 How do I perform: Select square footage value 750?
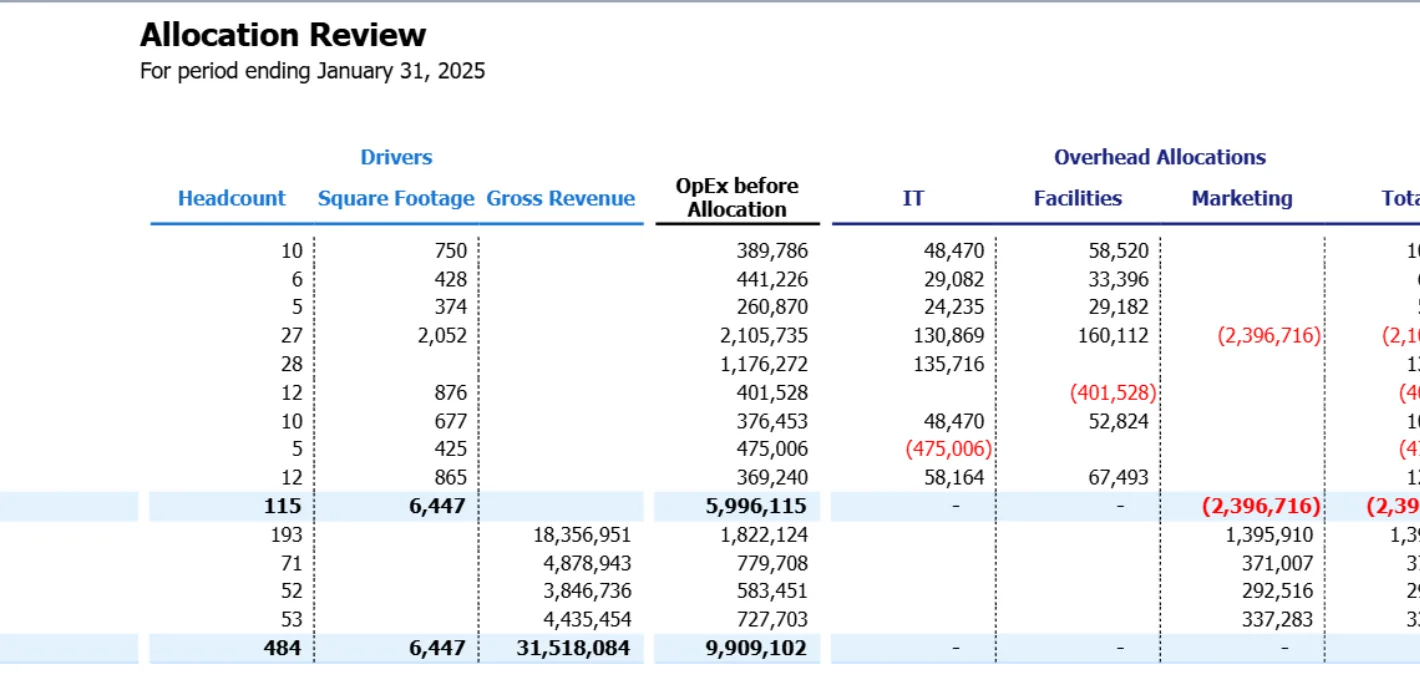(450, 251)
